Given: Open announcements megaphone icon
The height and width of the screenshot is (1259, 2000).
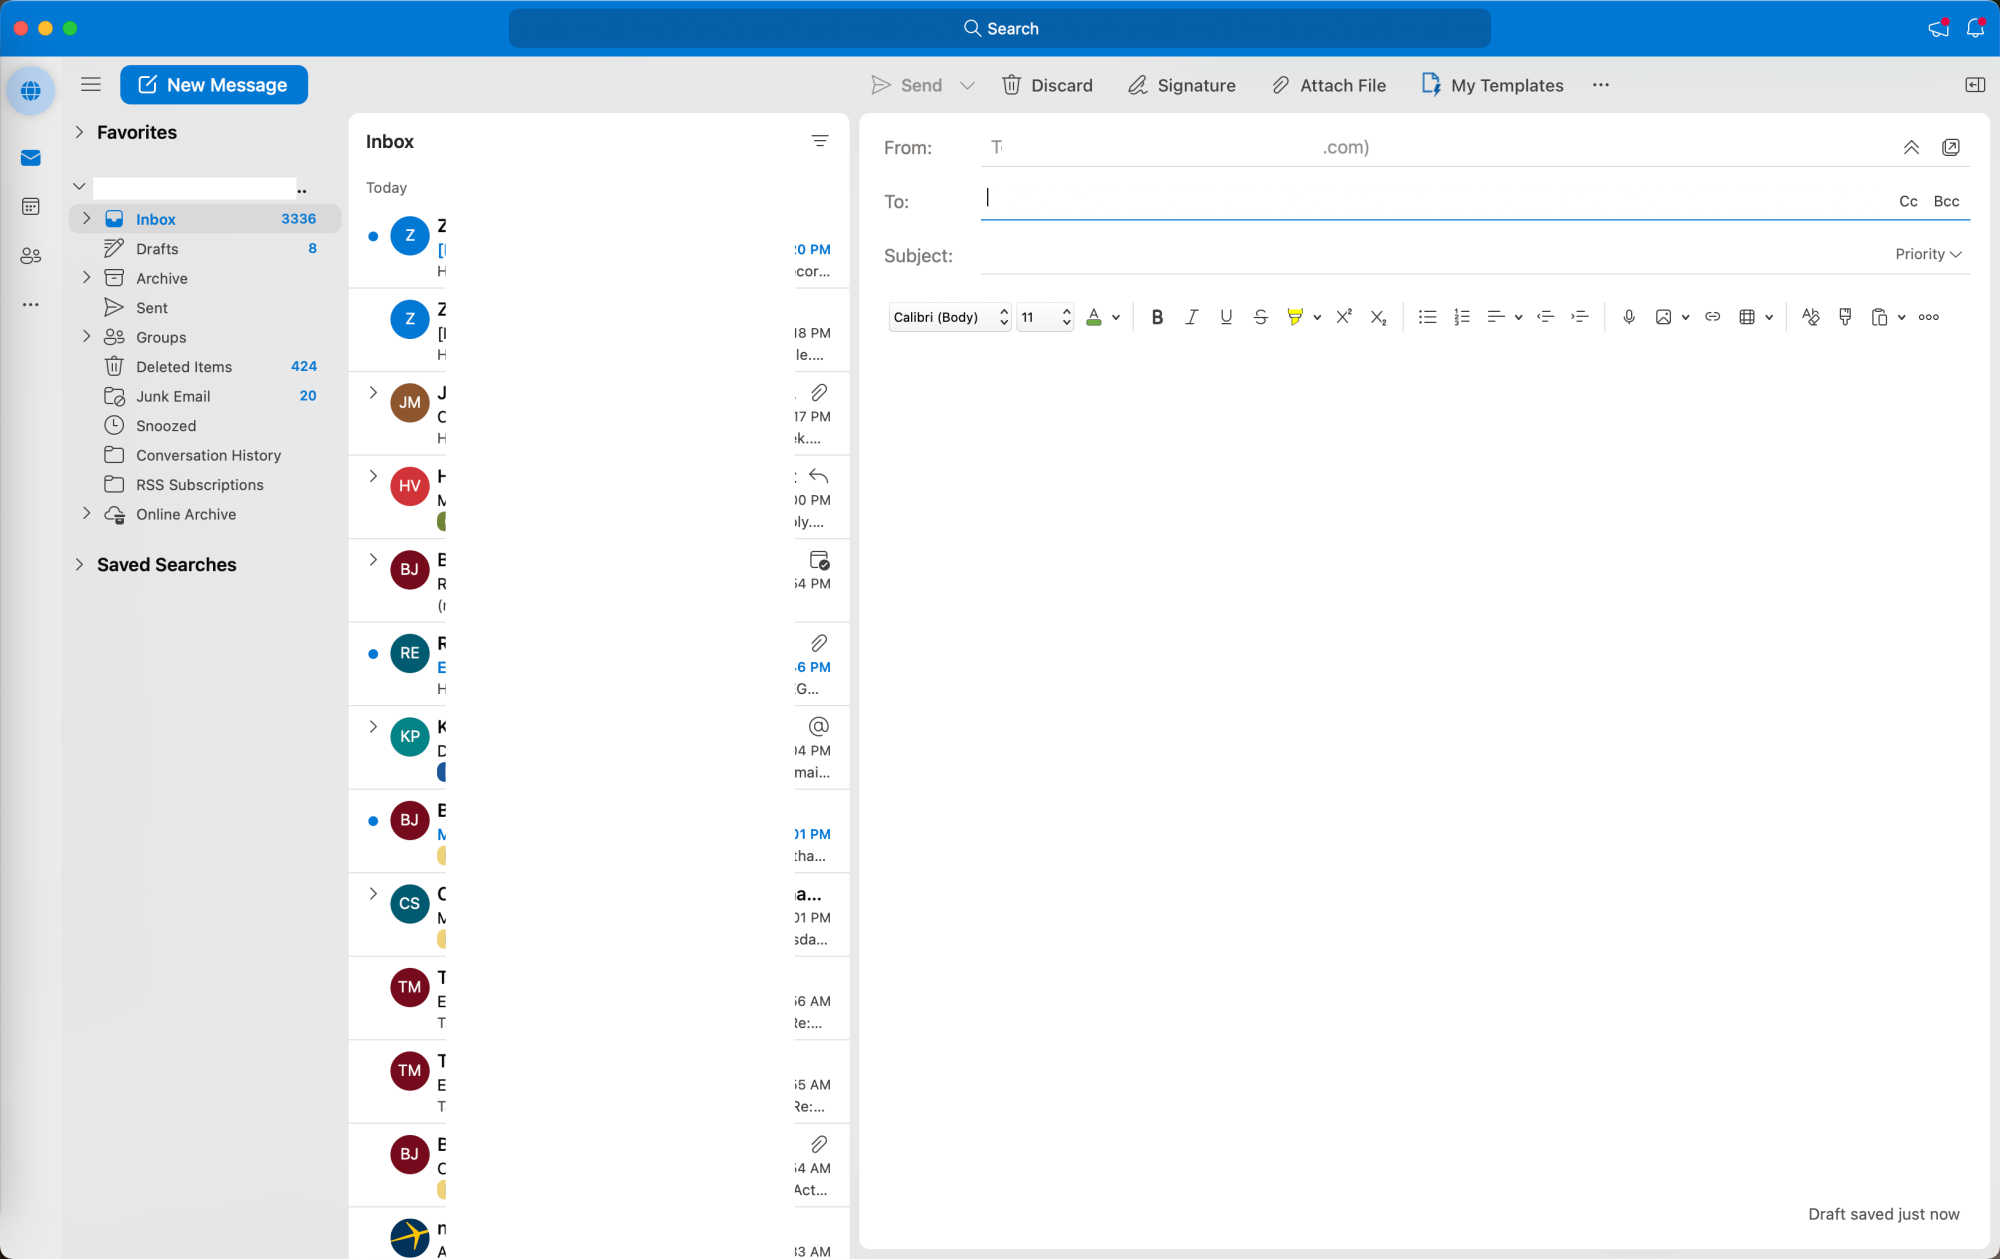Looking at the screenshot, I should (x=1938, y=28).
